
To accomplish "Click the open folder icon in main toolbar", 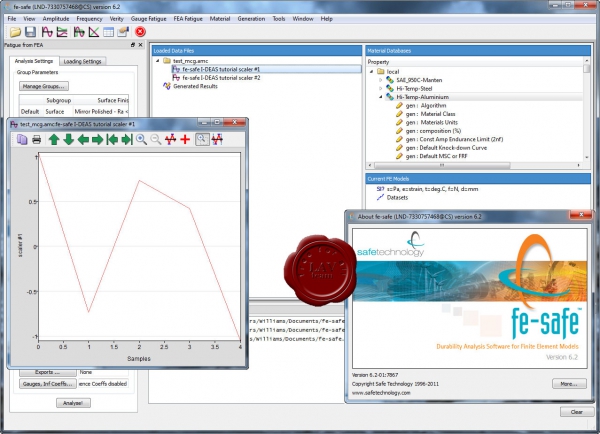I will (x=15, y=32).
